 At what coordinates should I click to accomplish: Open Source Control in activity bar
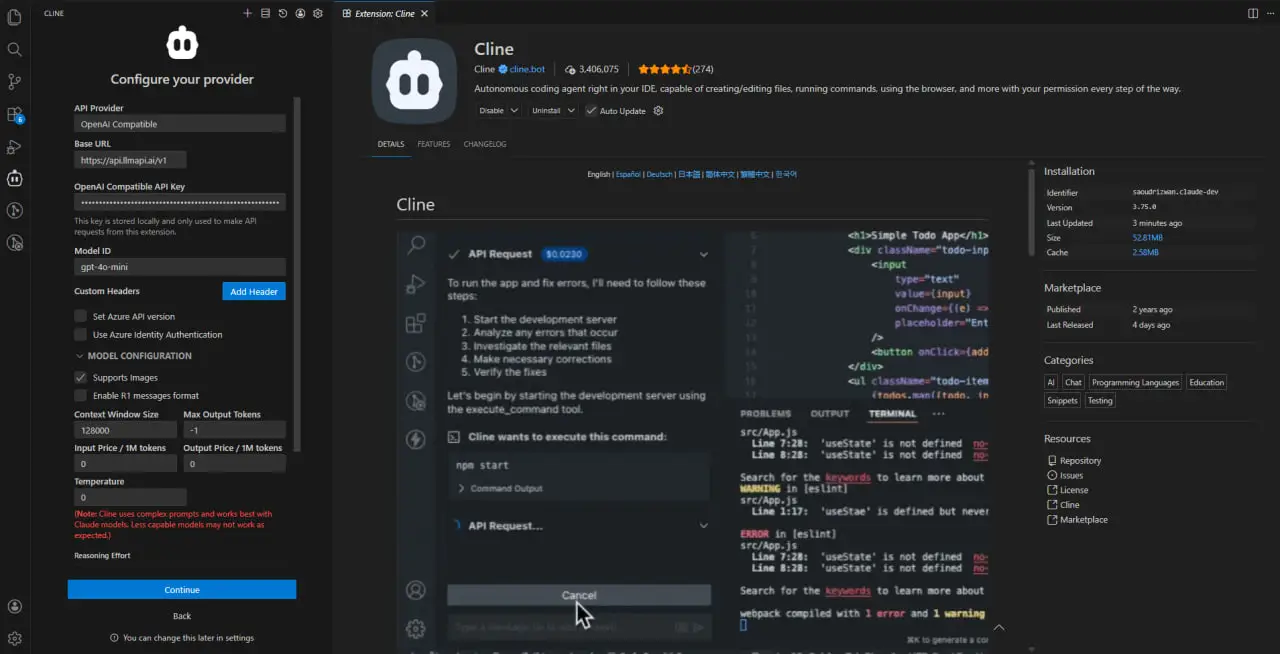point(14,81)
